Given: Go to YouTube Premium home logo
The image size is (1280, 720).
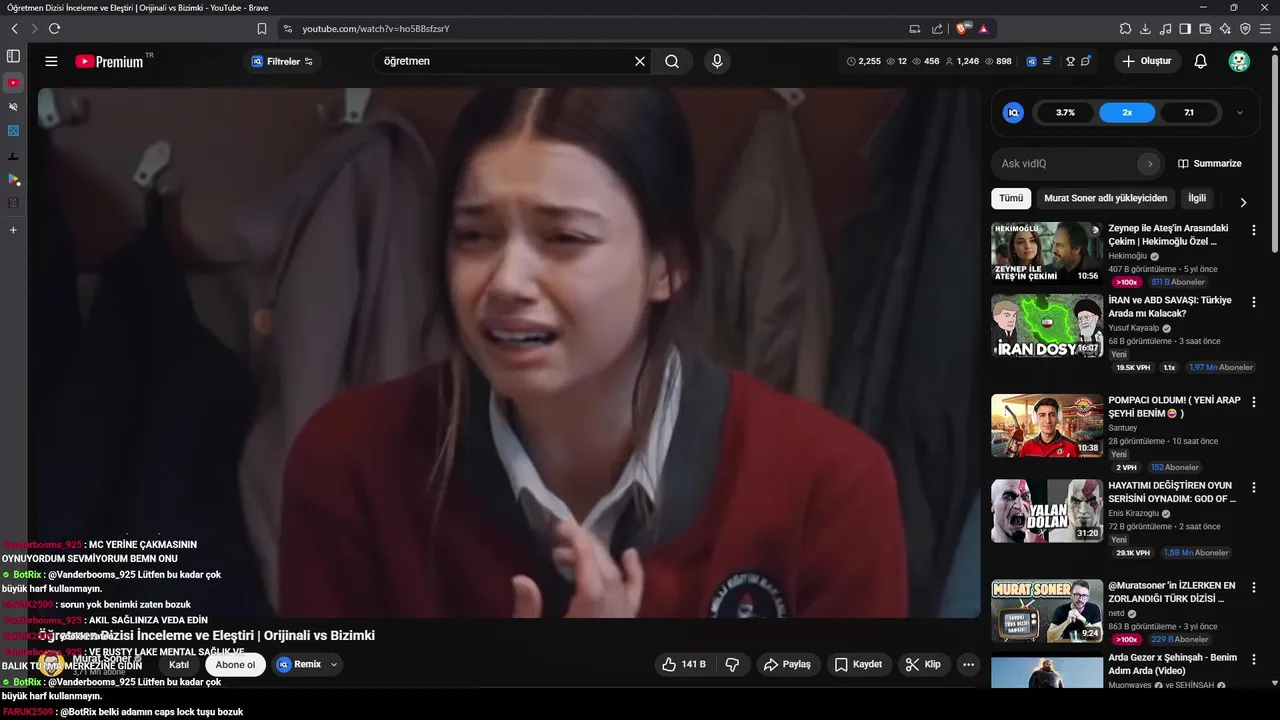Looking at the screenshot, I should pyautogui.click(x=110, y=61).
